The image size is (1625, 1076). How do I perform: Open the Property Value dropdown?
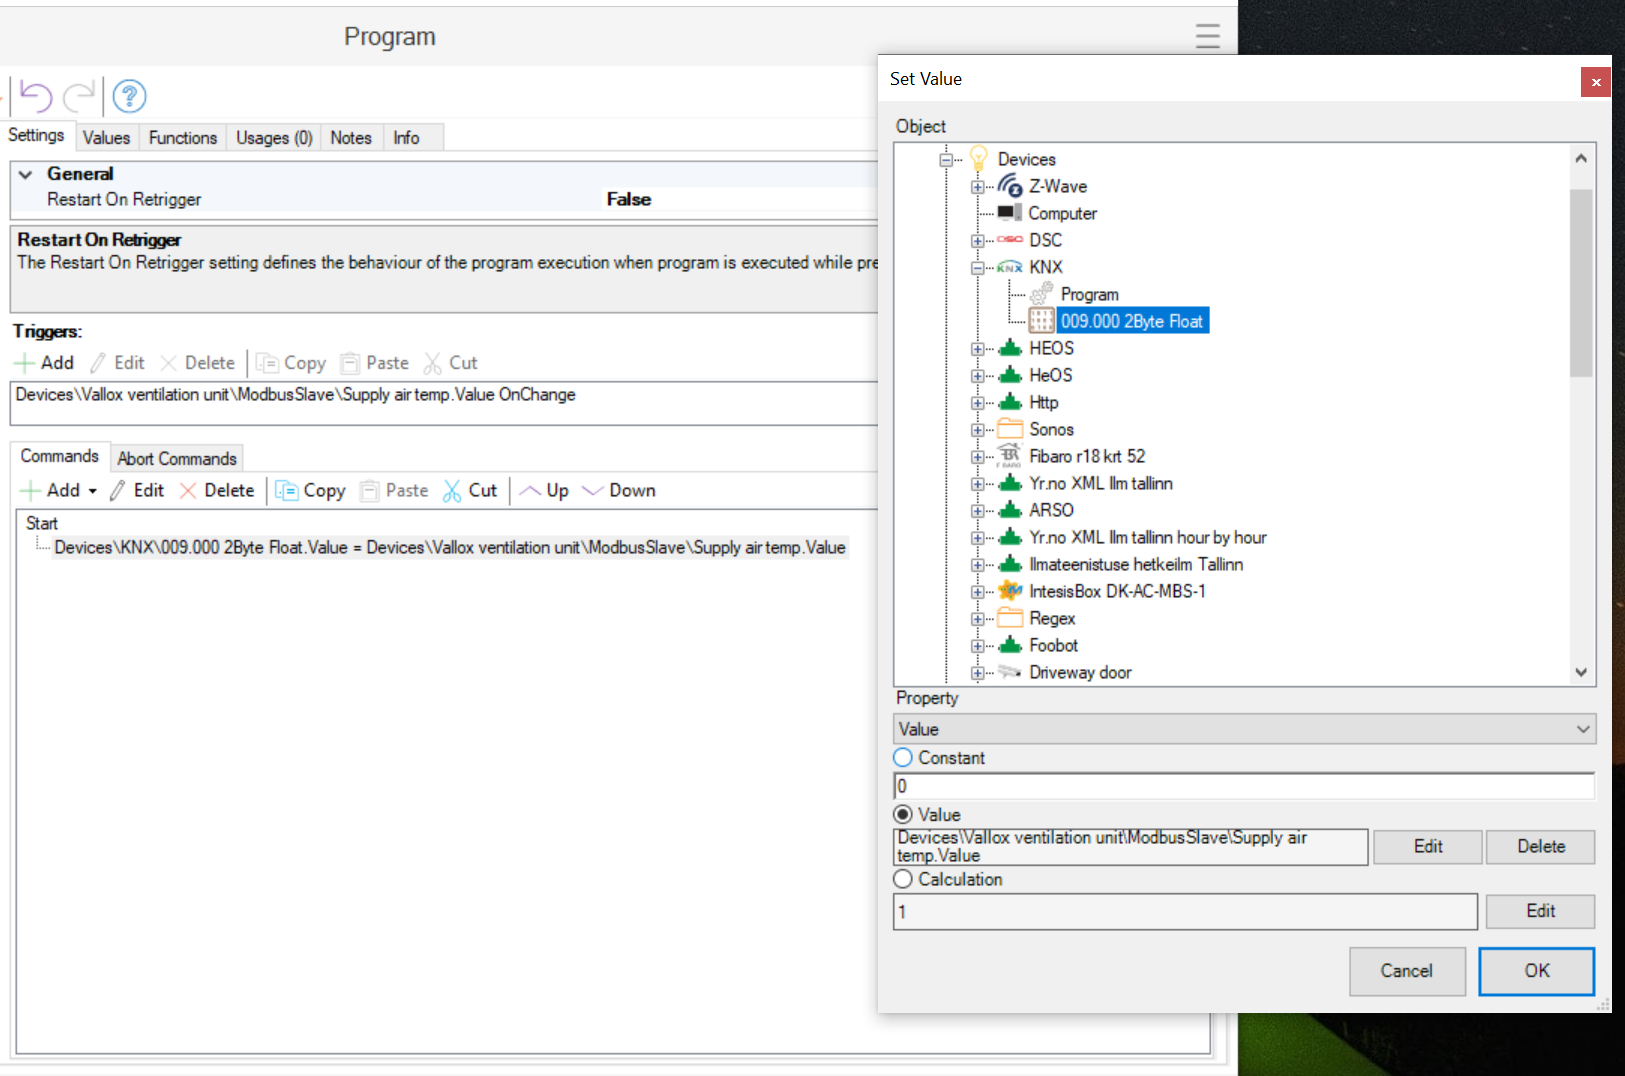(x=1243, y=729)
